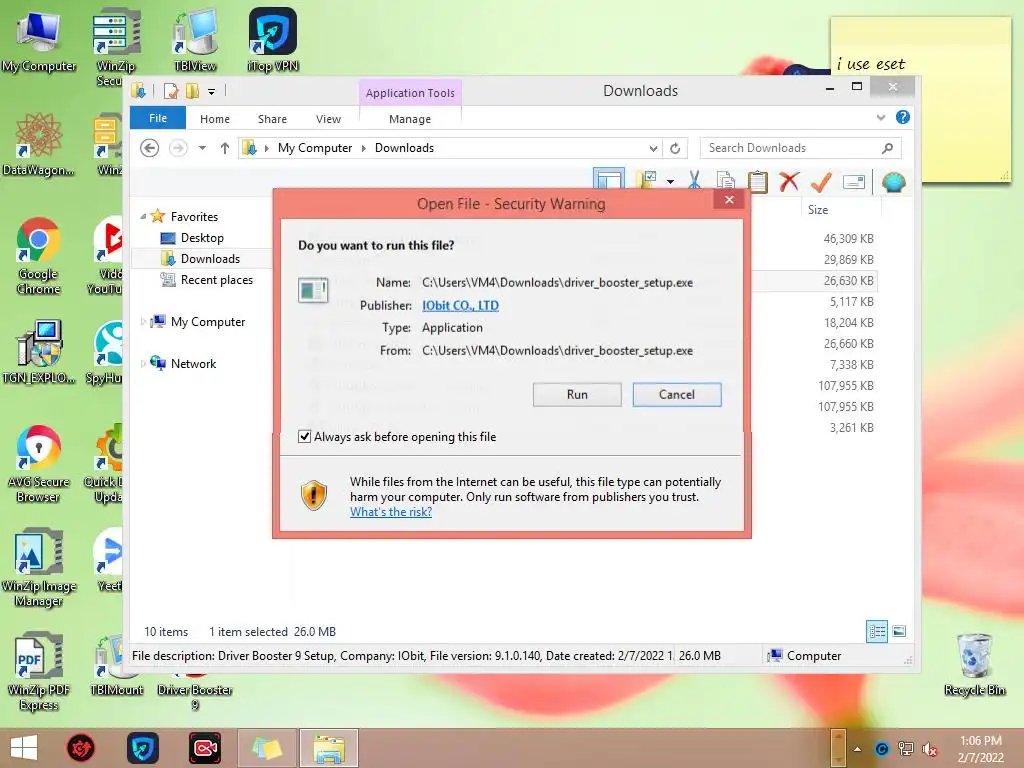
Task: Click the blue shell toolbar icon
Action: click(x=893, y=182)
